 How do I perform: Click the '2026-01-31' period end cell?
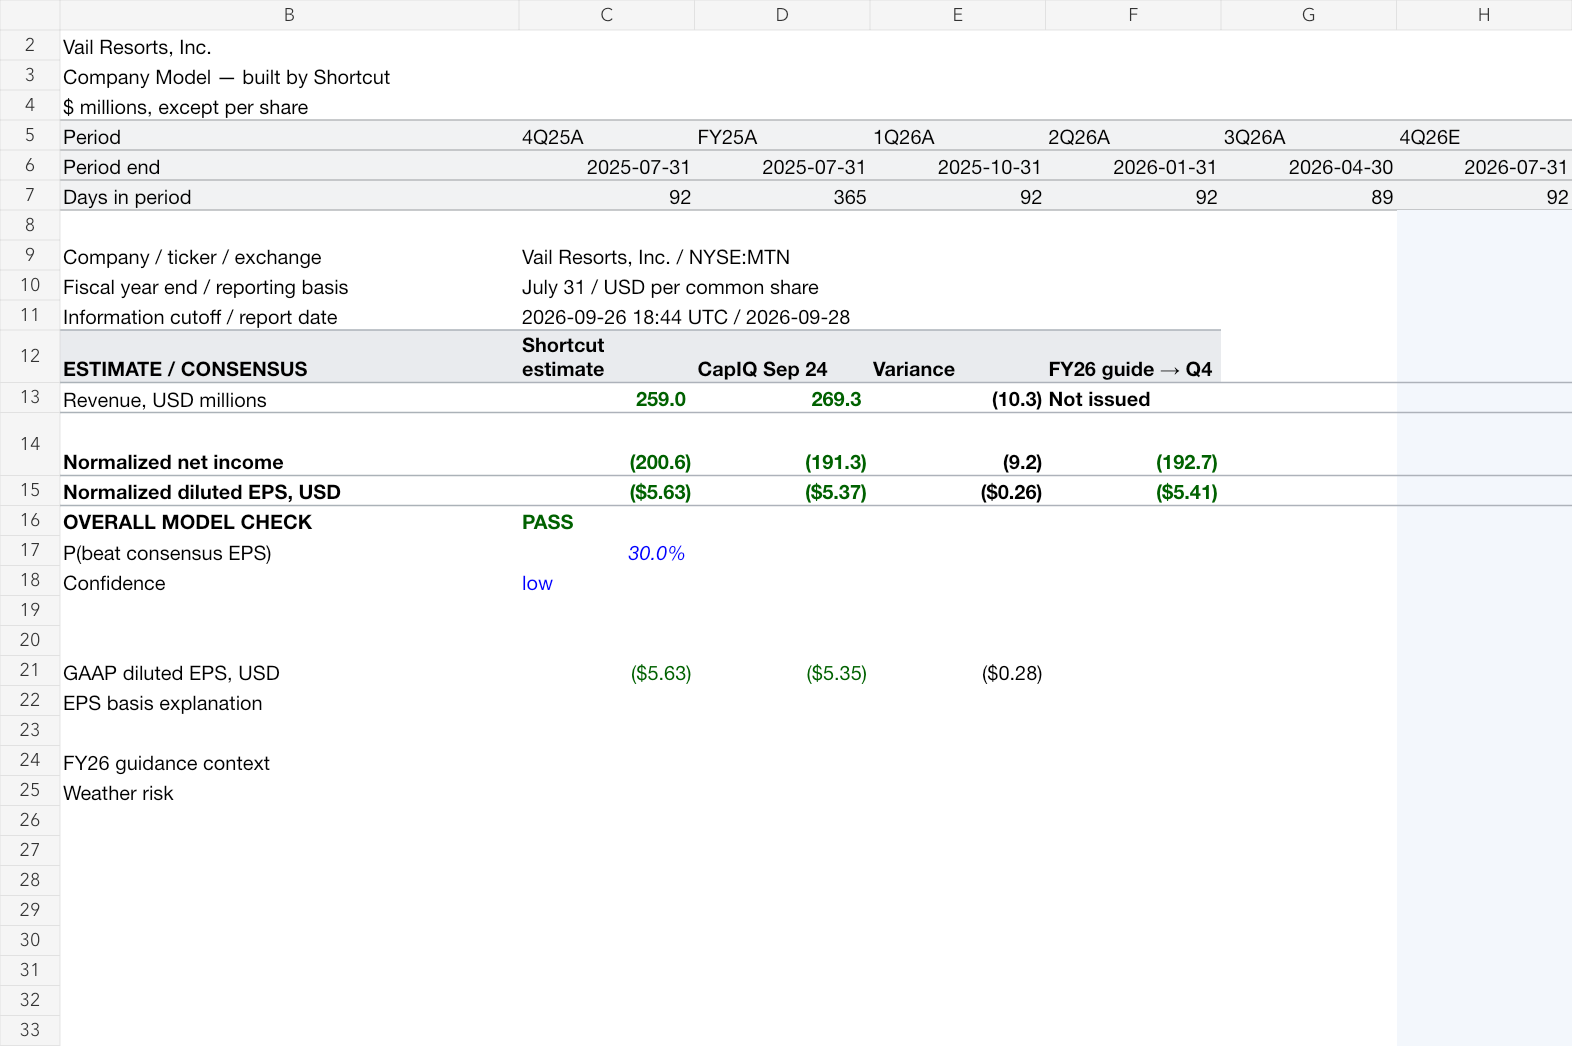click(x=1133, y=167)
